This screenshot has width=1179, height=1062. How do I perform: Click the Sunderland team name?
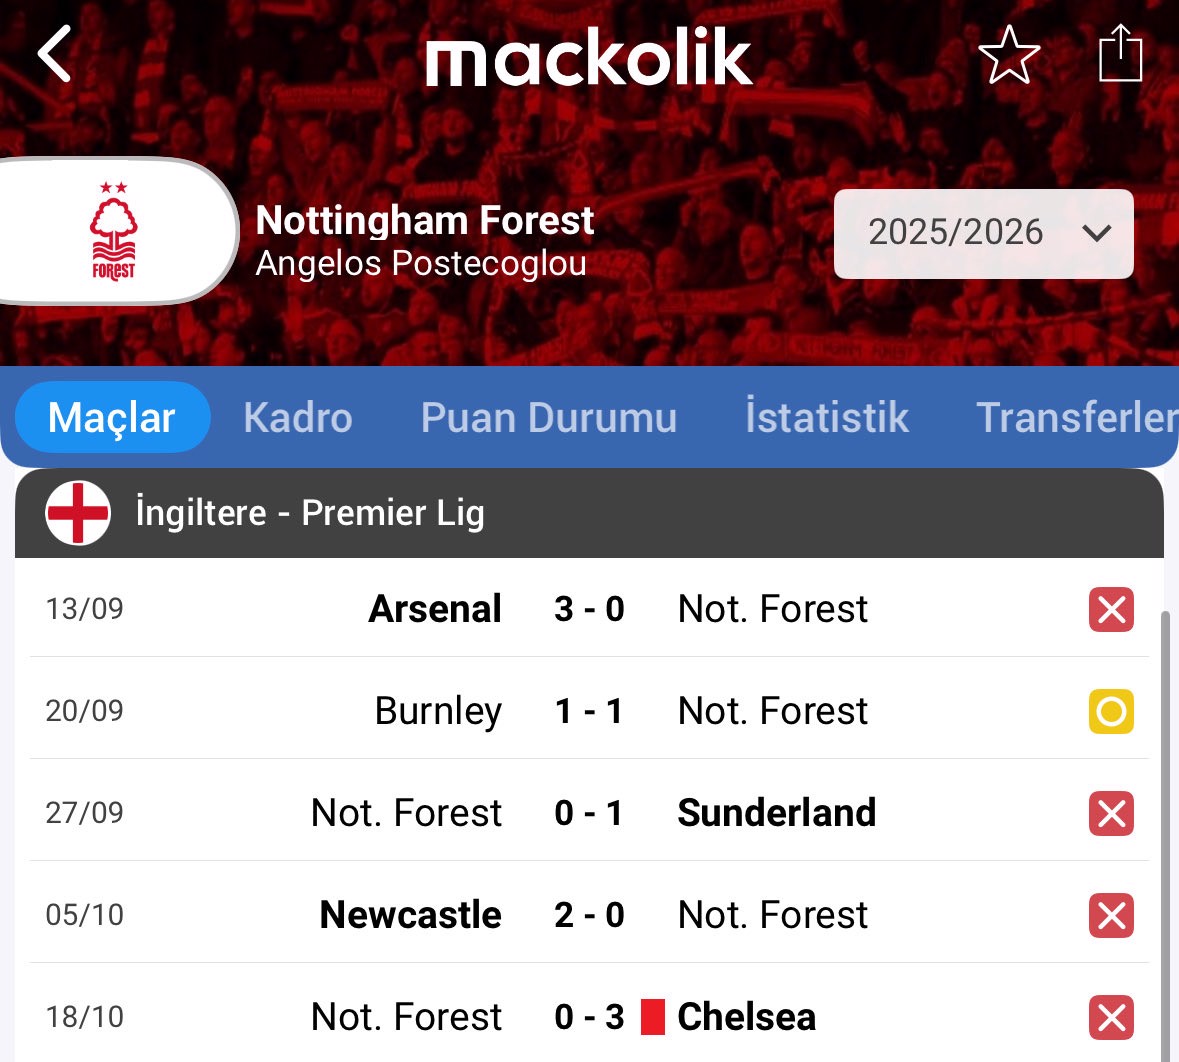[x=776, y=813]
